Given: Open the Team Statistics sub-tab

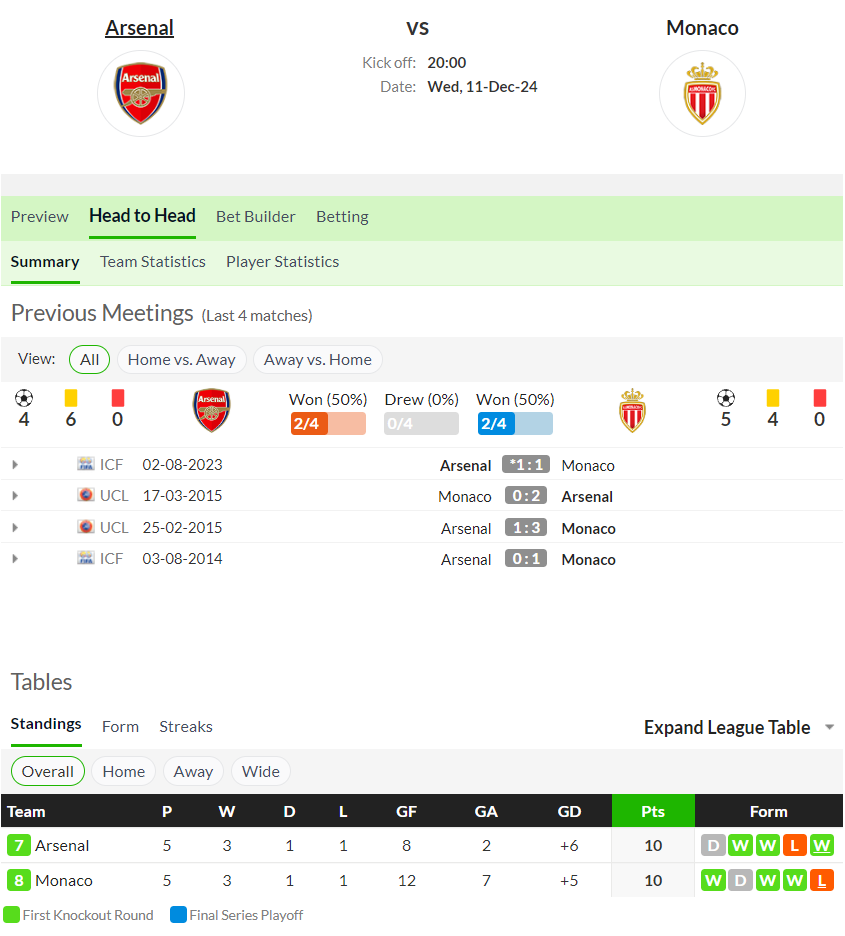Looking at the screenshot, I should point(153,261).
